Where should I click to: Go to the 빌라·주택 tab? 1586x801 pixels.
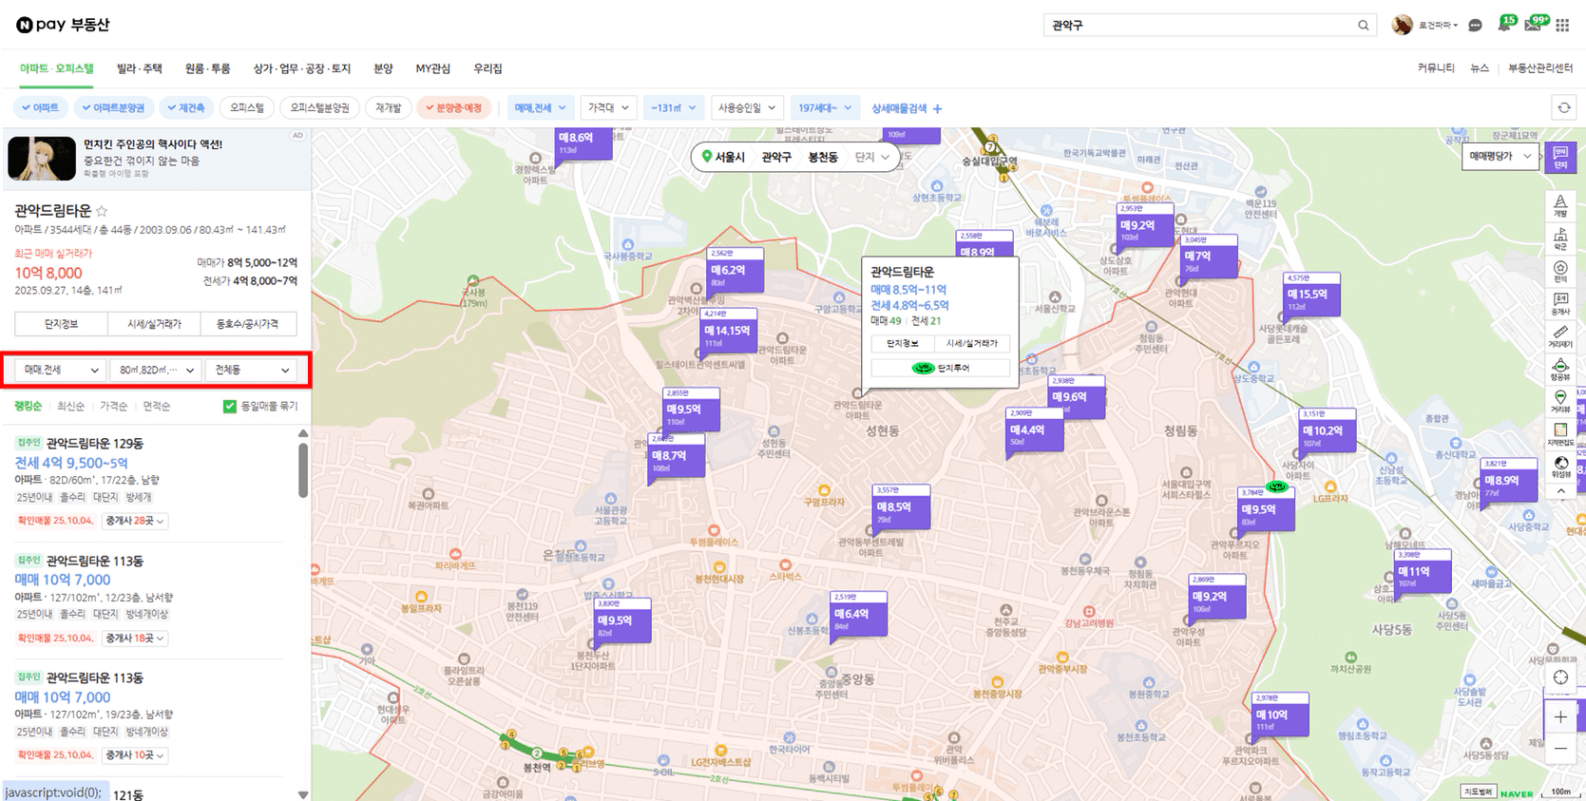tap(139, 69)
